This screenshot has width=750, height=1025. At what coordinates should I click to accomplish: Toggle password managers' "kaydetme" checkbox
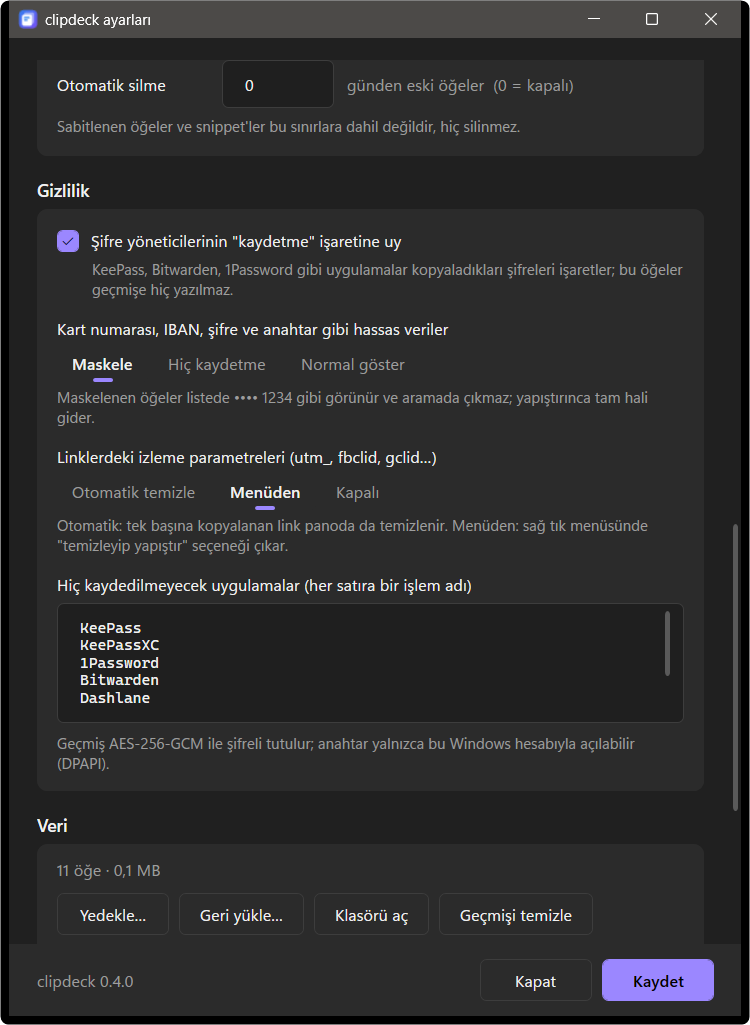click(68, 241)
